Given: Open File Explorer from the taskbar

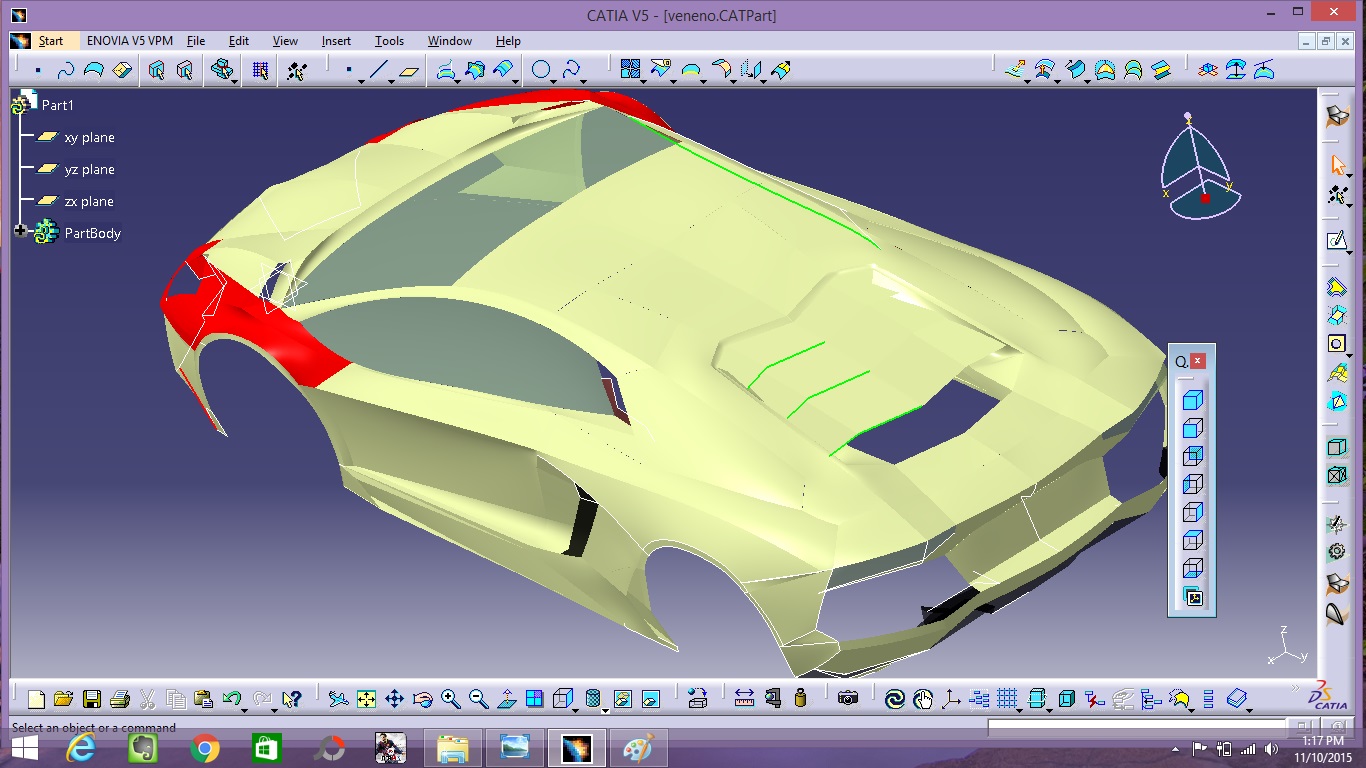Looking at the screenshot, I should [x=453, y=748].
